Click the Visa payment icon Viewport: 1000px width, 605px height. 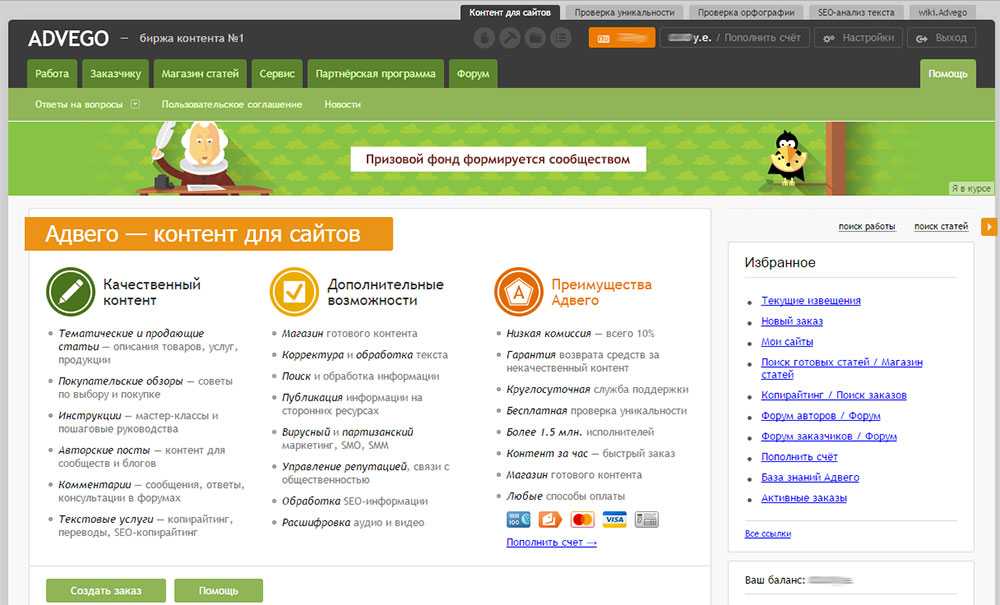coord(614,520)
